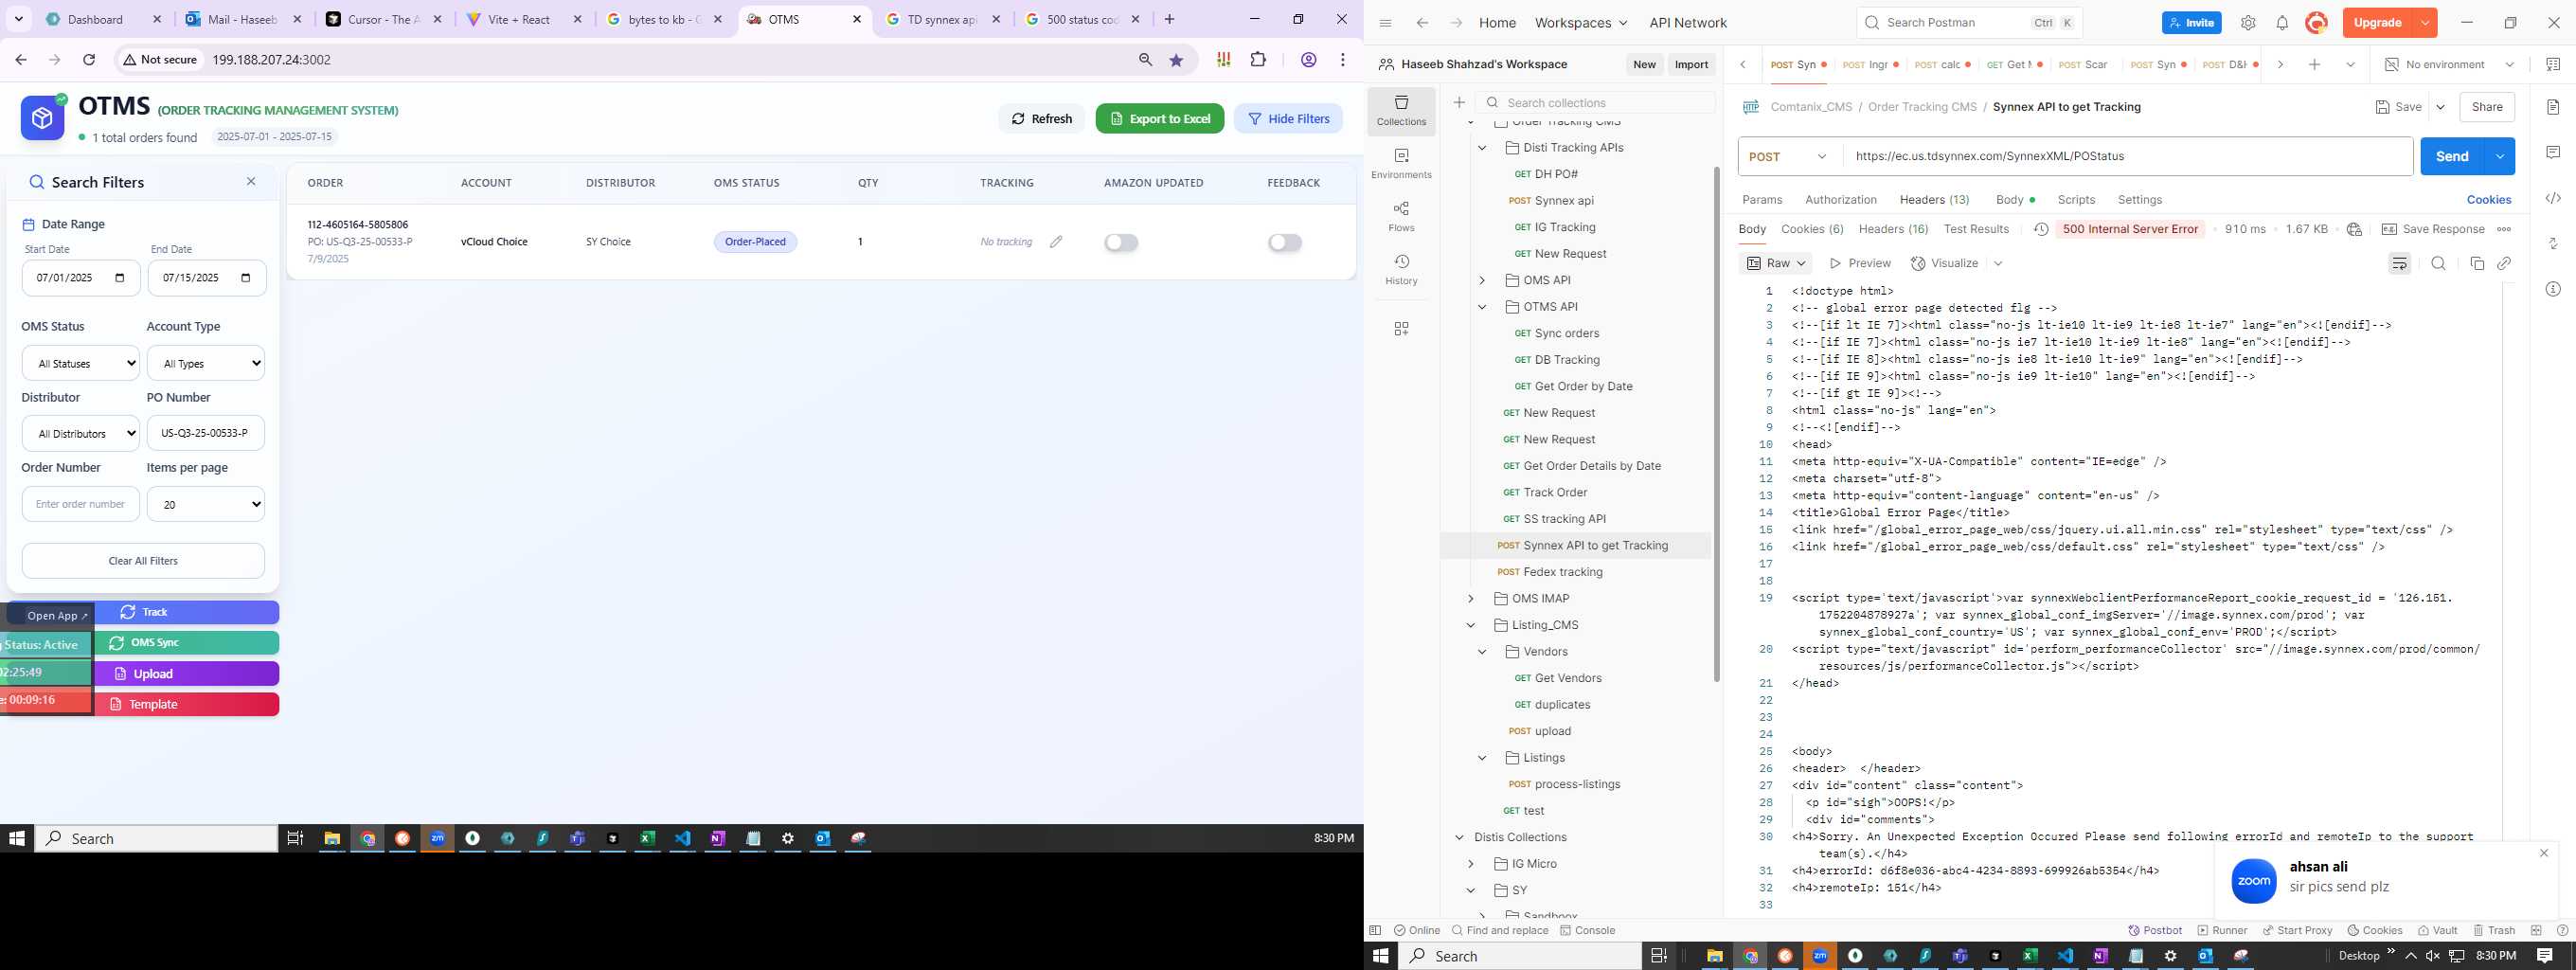
Task: Open the Params request tab
Action: pos(1762,200)
